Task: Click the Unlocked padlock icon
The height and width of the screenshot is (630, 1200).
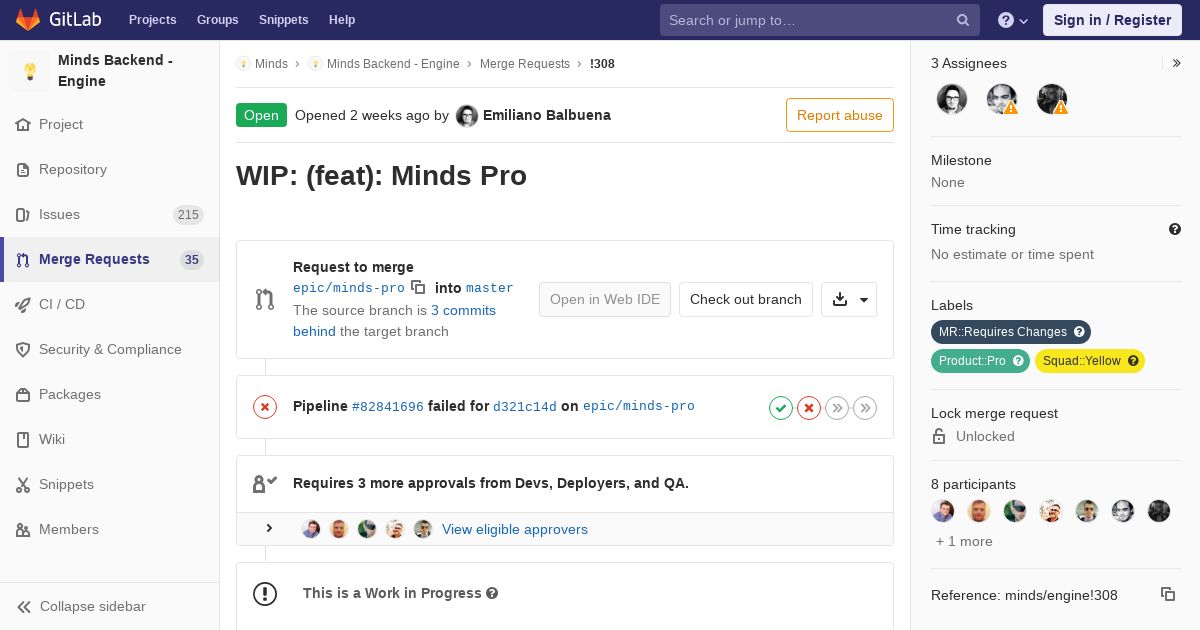Action: click(939, 436)
